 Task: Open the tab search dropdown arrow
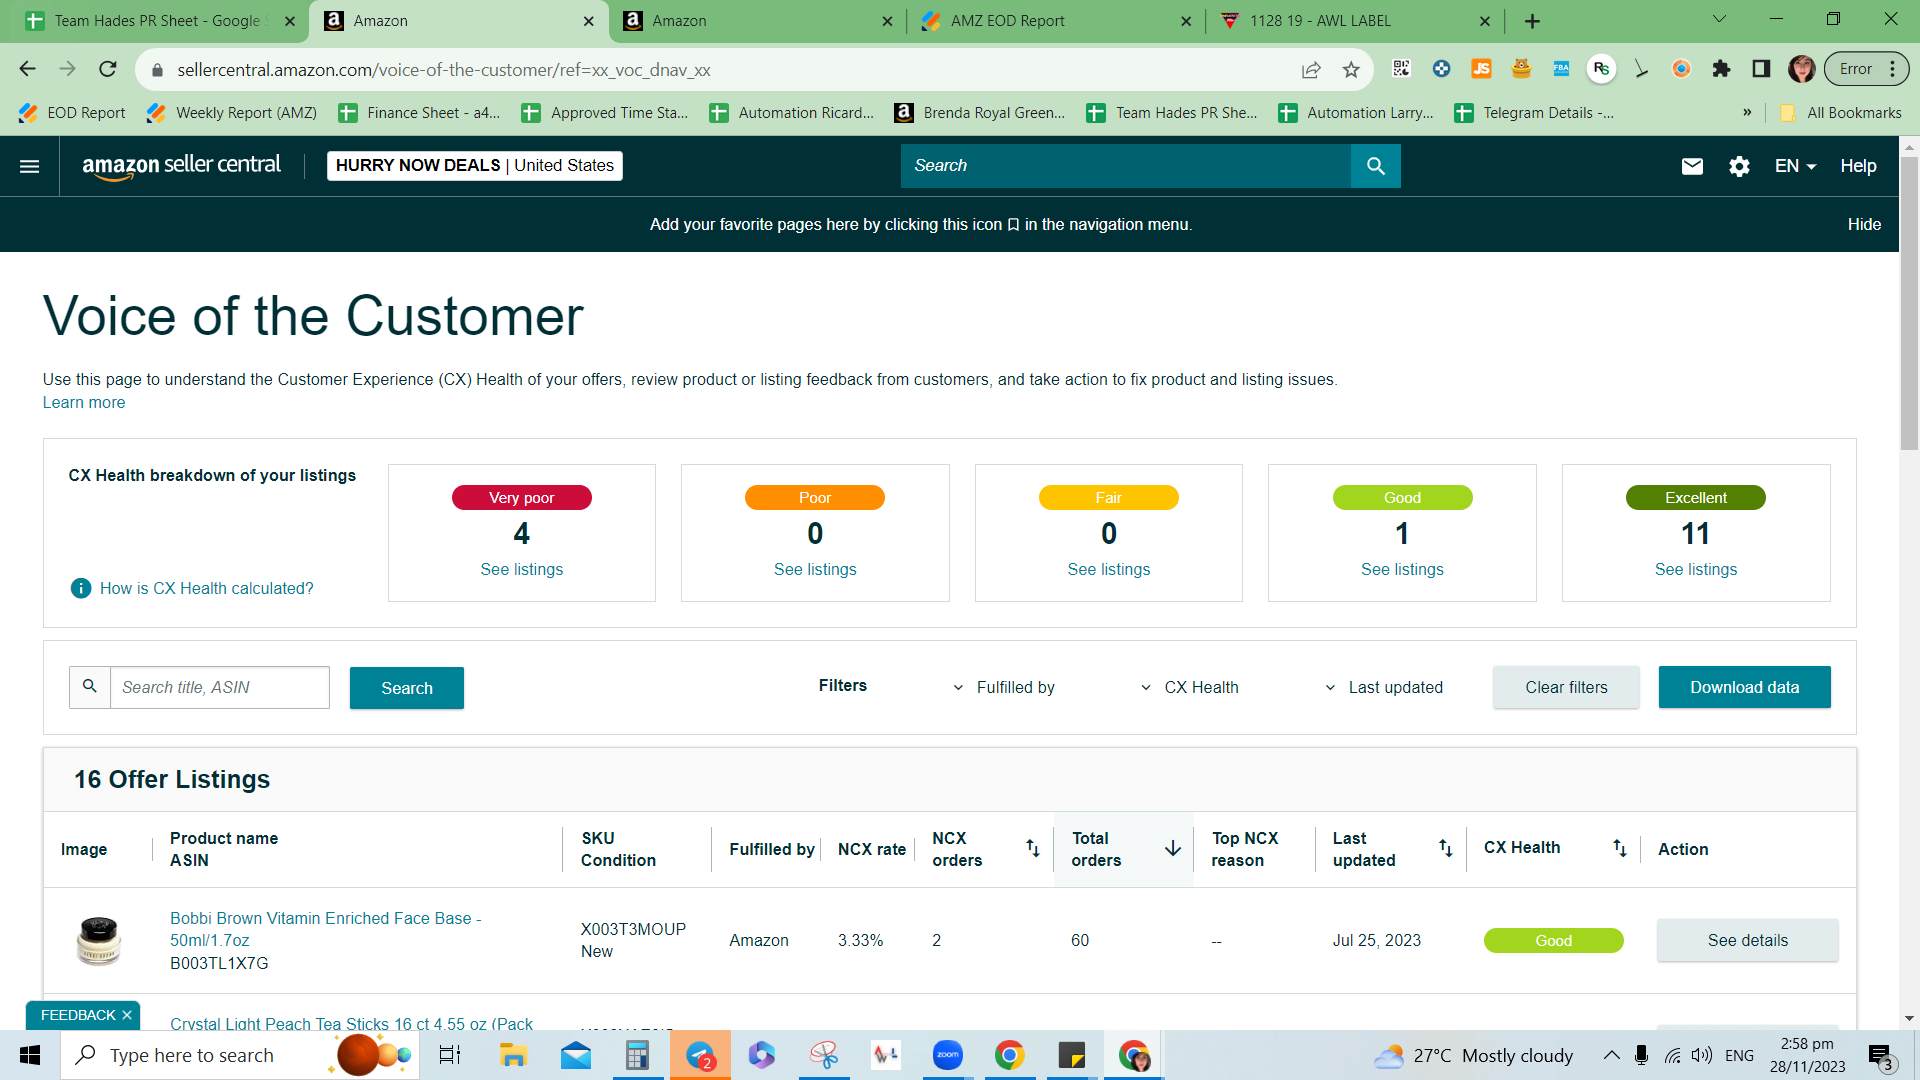coord(1719,20)
